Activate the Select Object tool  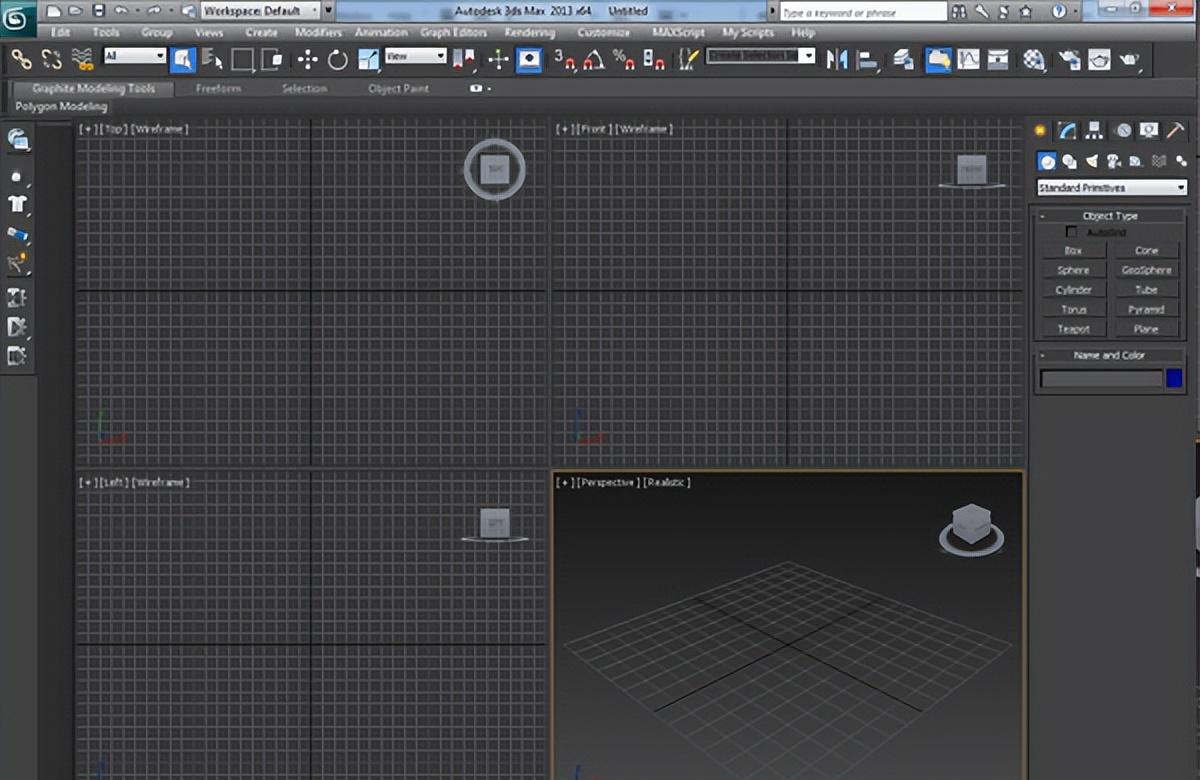click(182, 59)
